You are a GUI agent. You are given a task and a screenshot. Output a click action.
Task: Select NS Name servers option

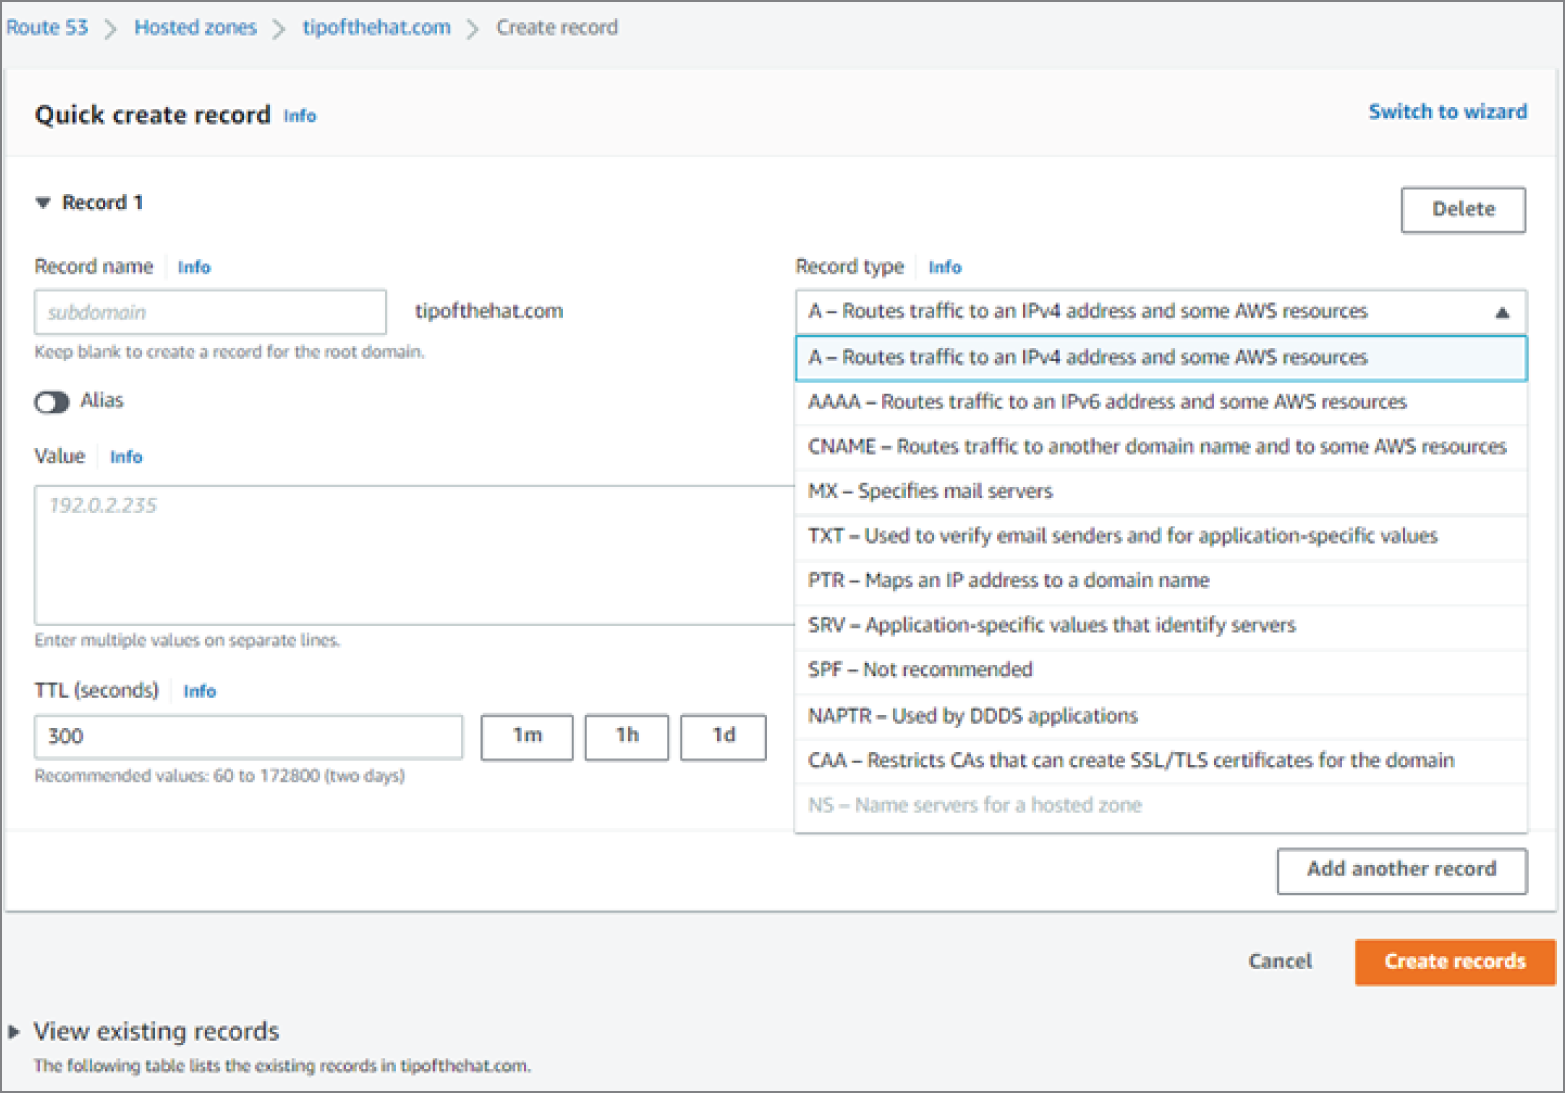1160,806
